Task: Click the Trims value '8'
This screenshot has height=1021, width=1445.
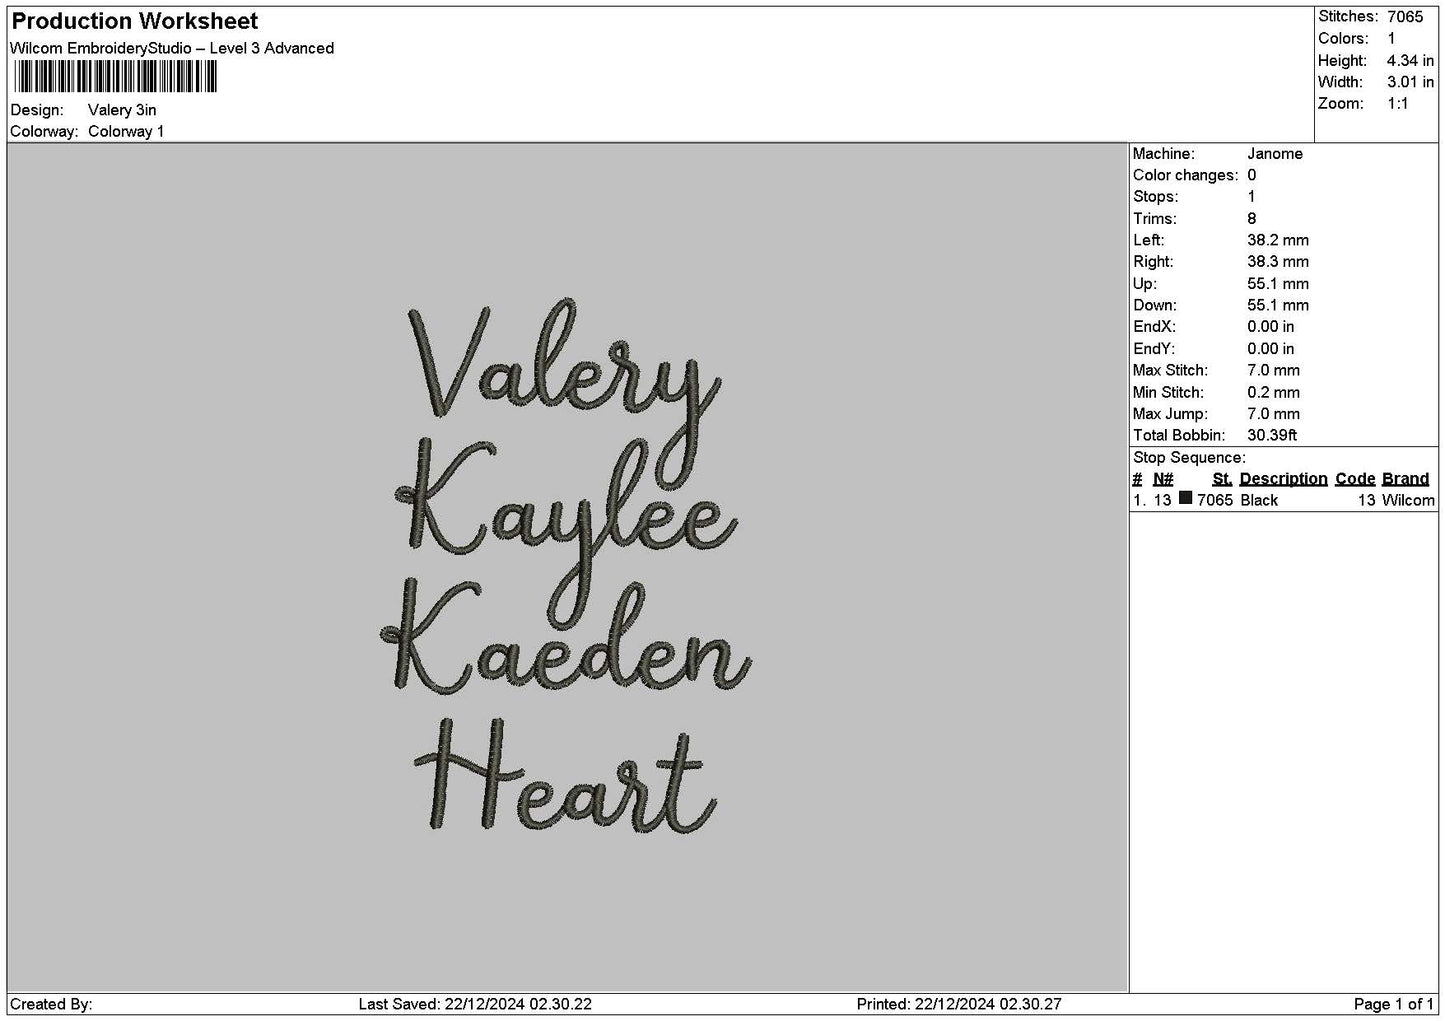Action: [x=1252, y=219]
